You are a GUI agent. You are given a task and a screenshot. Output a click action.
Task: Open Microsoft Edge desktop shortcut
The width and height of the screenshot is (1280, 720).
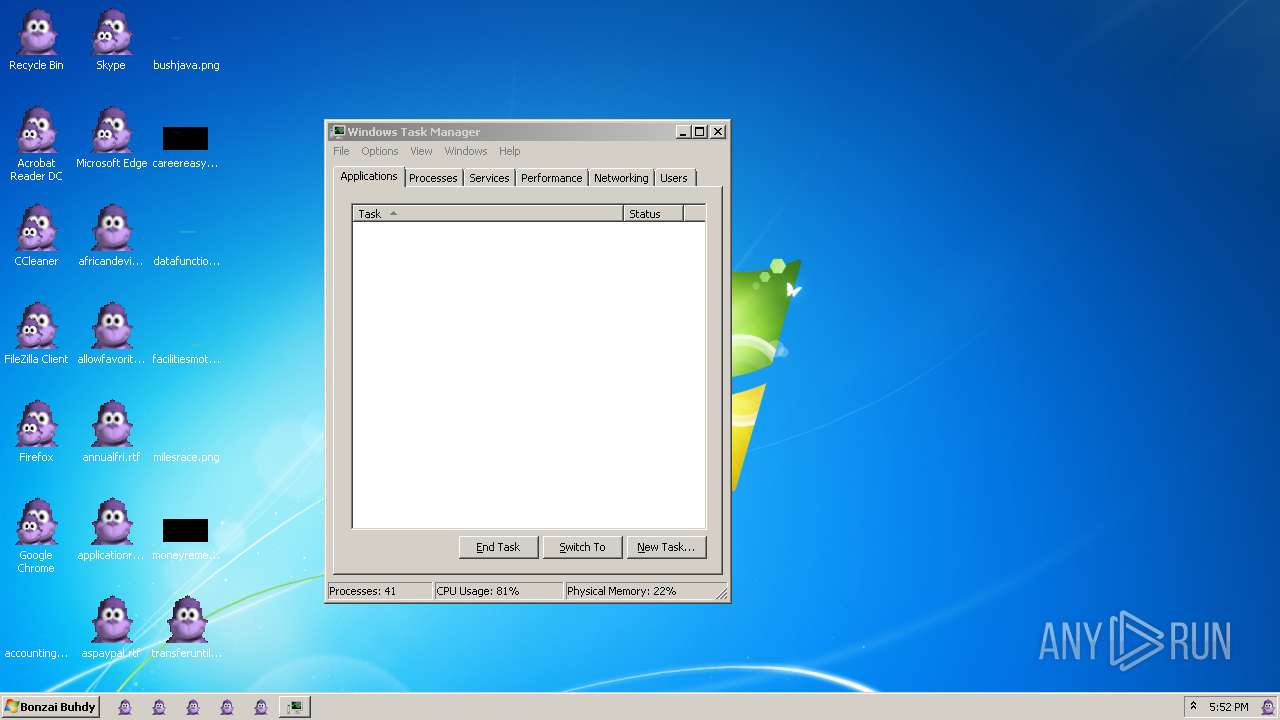[x=111, y=138]
